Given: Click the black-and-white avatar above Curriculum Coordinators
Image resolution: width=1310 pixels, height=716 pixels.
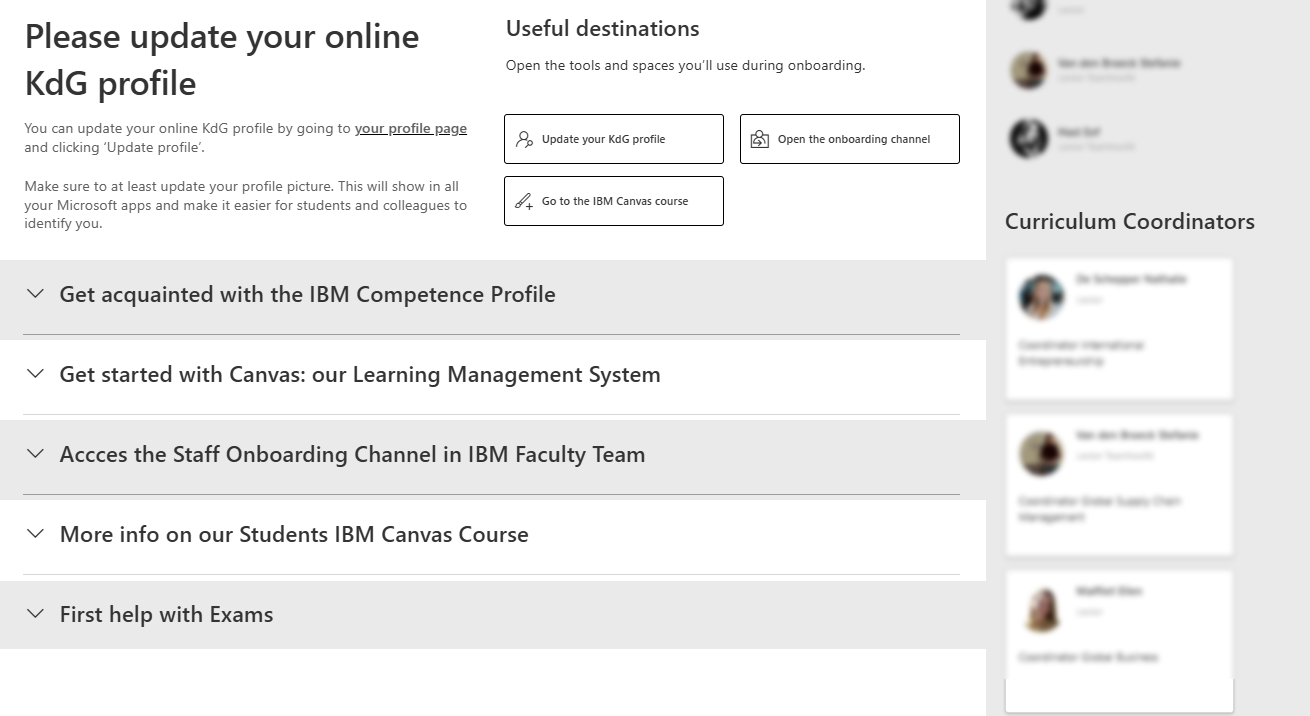Looking at the screenshot, I should (1028, 139).
